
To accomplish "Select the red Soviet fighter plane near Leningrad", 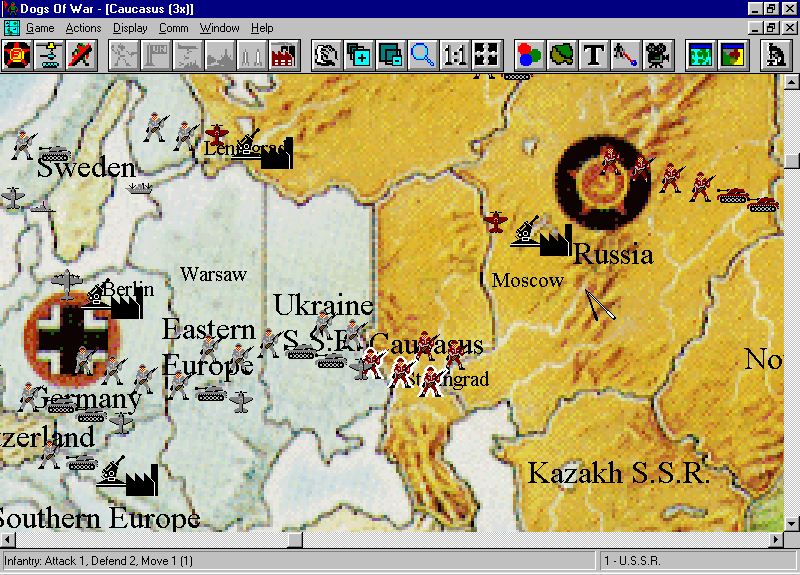I will pos(217,134).
